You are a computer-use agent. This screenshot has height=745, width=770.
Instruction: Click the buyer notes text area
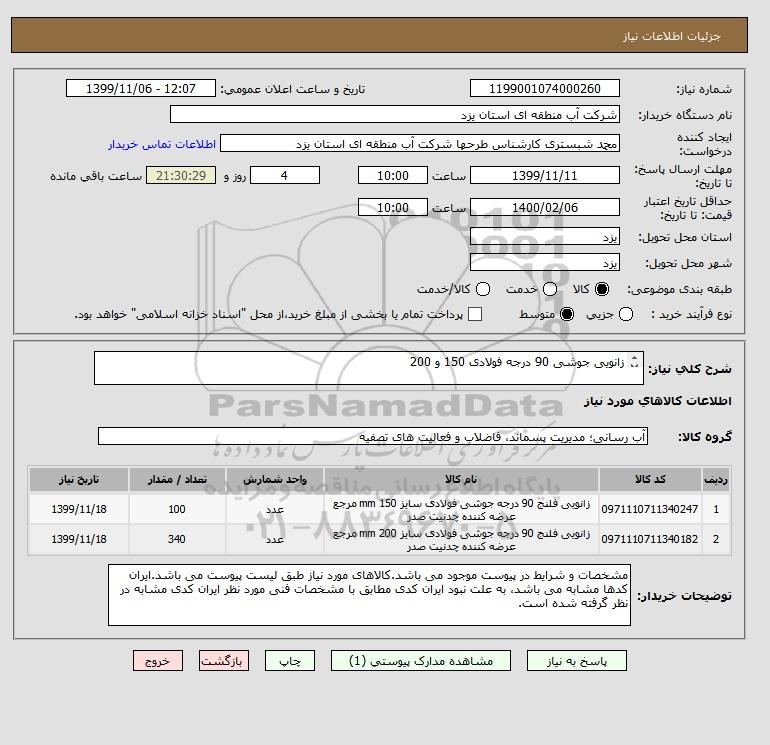[x=369, y=595]
